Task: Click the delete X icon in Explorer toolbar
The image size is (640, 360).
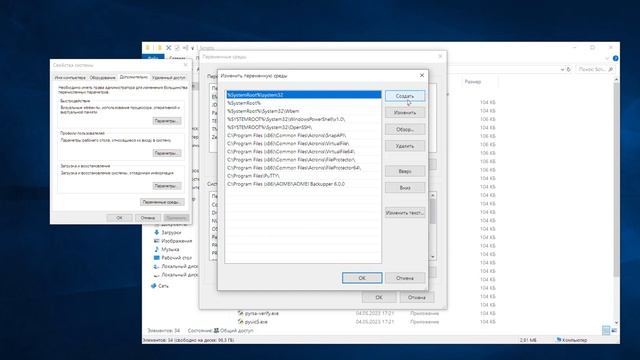Action: click(x=169, y=48)
